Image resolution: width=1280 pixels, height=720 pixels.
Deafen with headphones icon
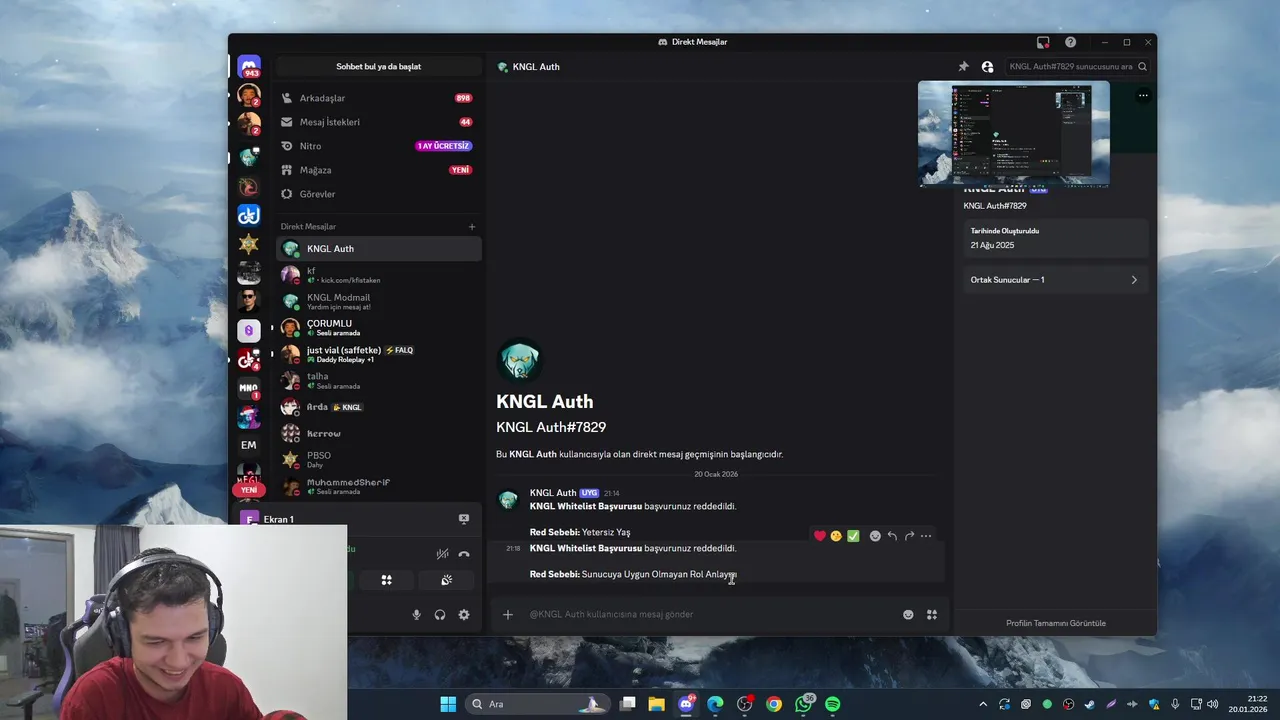point(440,615)
